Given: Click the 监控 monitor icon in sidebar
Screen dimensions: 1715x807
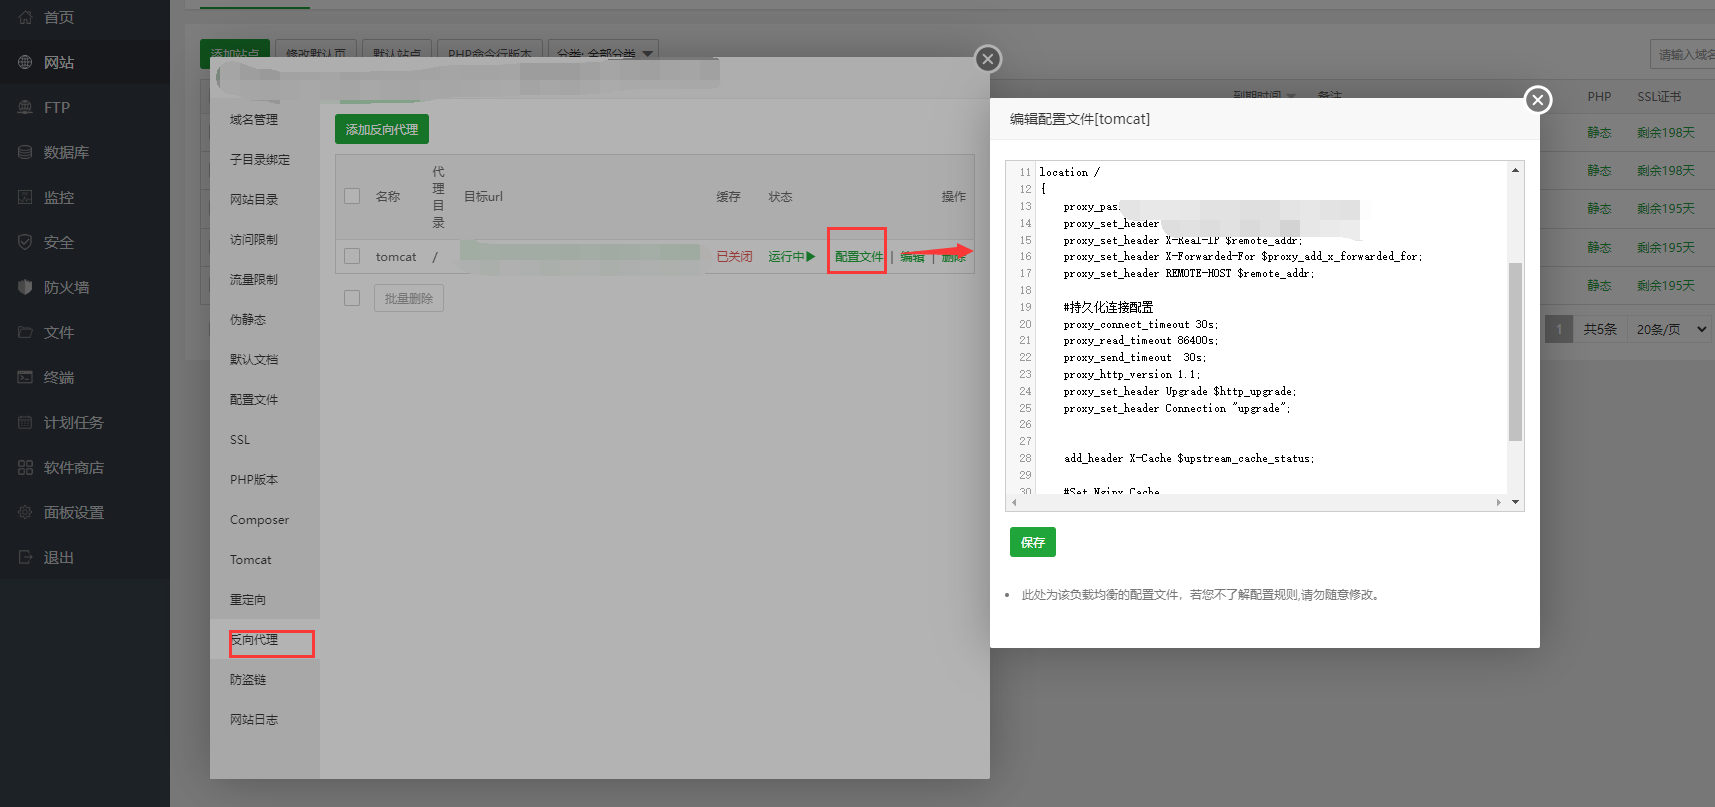Looking at the screenshot, I should coord(25,197).
